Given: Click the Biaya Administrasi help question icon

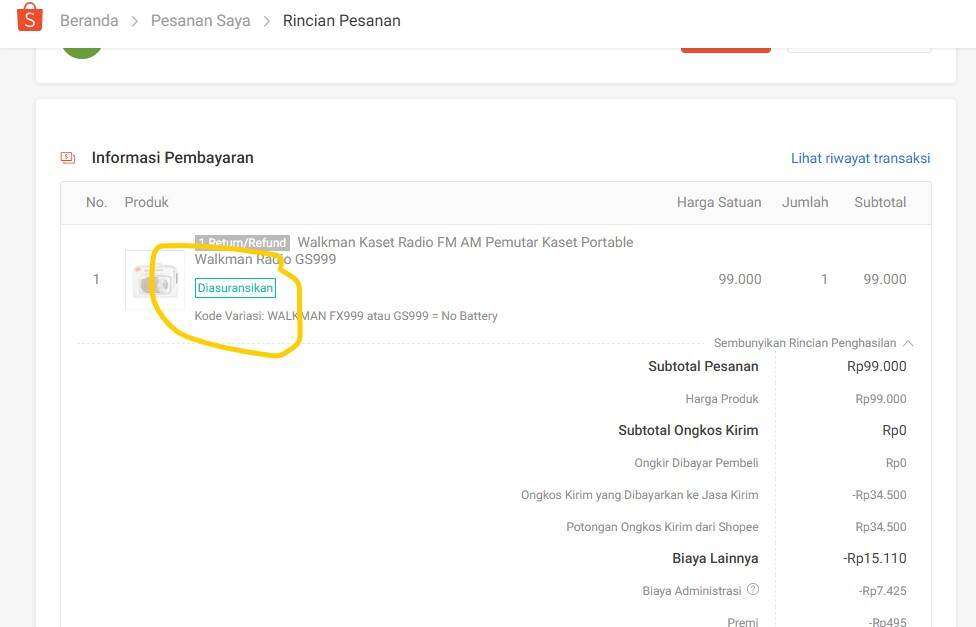Looking at the screenshot, I should 753,590.
